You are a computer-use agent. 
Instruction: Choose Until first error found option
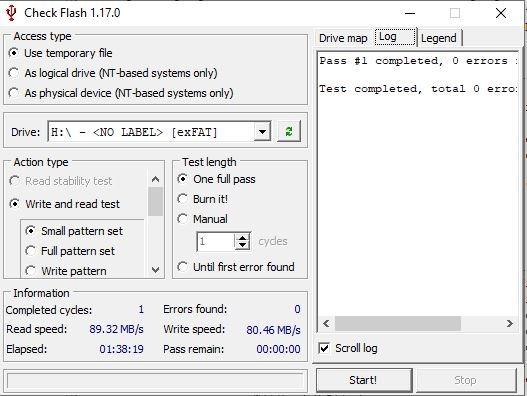236,267
